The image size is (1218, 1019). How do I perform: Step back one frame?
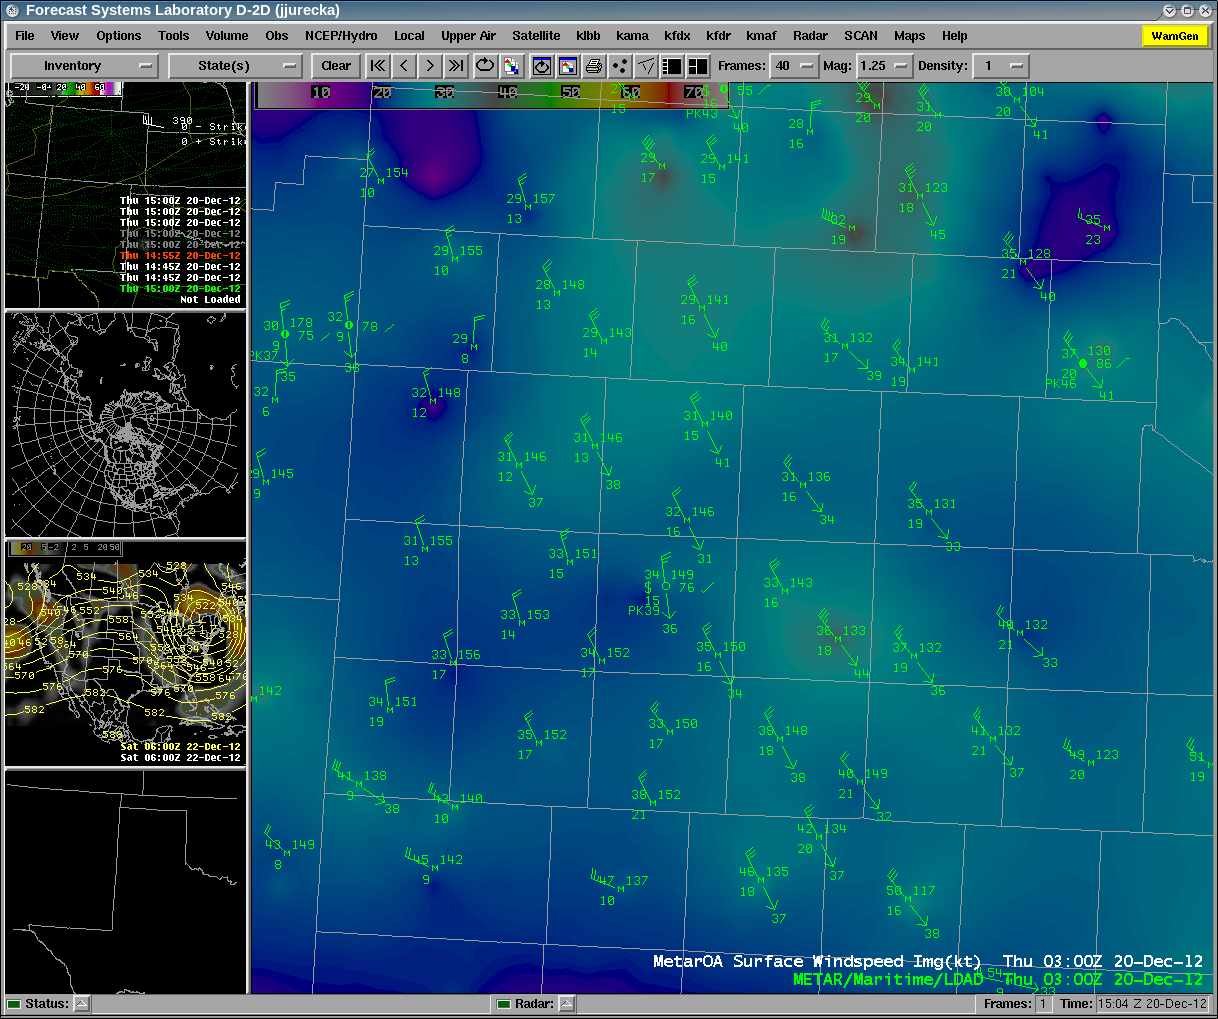tap(404, 66)
